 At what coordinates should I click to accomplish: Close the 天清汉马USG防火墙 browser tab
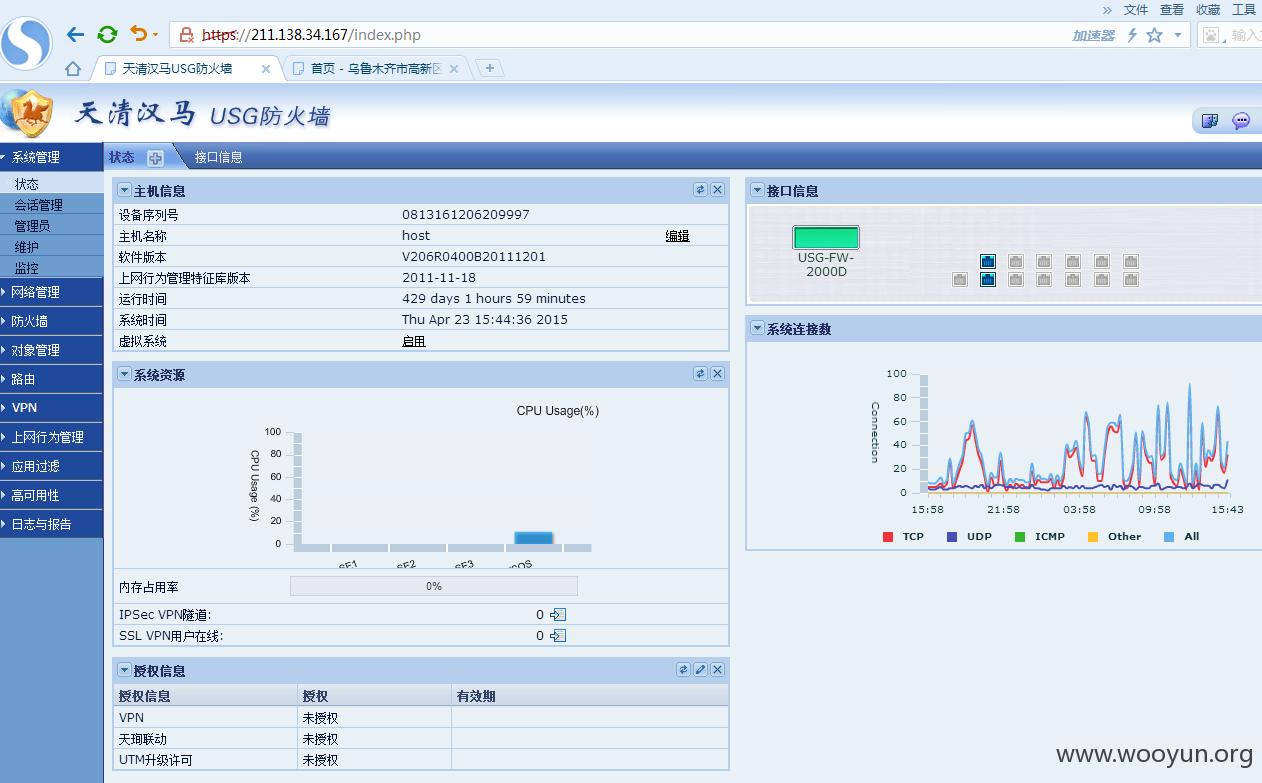point(266,69)
